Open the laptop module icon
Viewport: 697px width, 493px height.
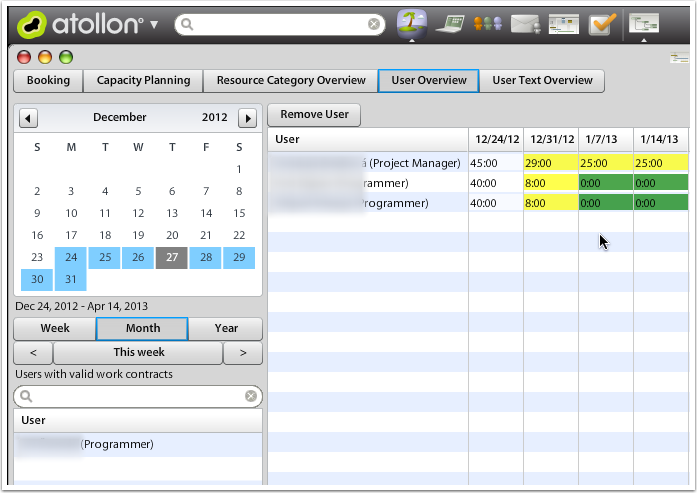pos(450,23)
